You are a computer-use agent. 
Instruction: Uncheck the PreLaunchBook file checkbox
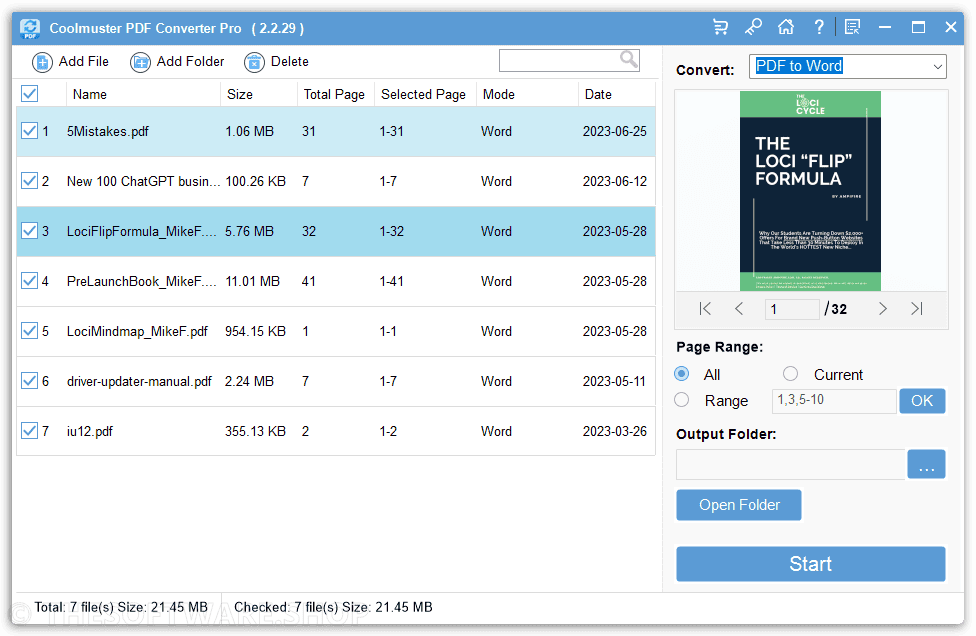pos(29,281)
